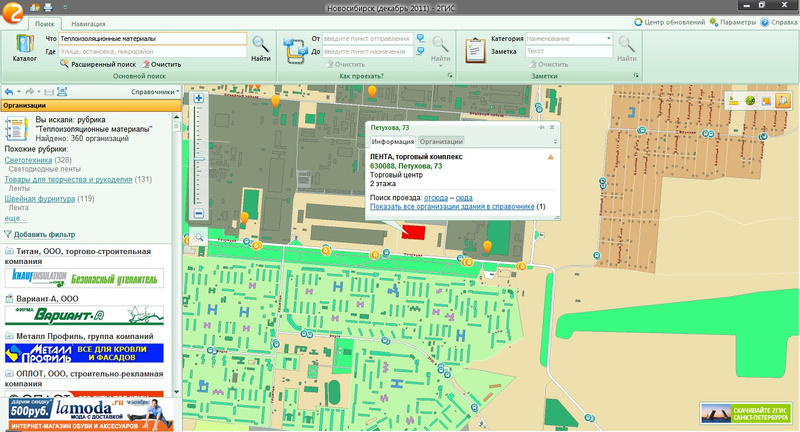
Task: Click the printer icon in title bar
Action: click(48, 7)
